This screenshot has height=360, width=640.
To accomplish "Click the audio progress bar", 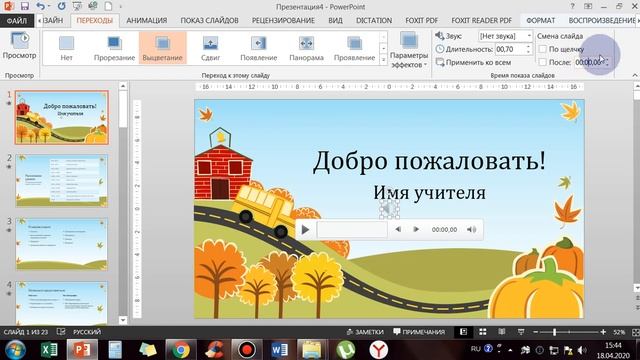I will coord(352,229).
